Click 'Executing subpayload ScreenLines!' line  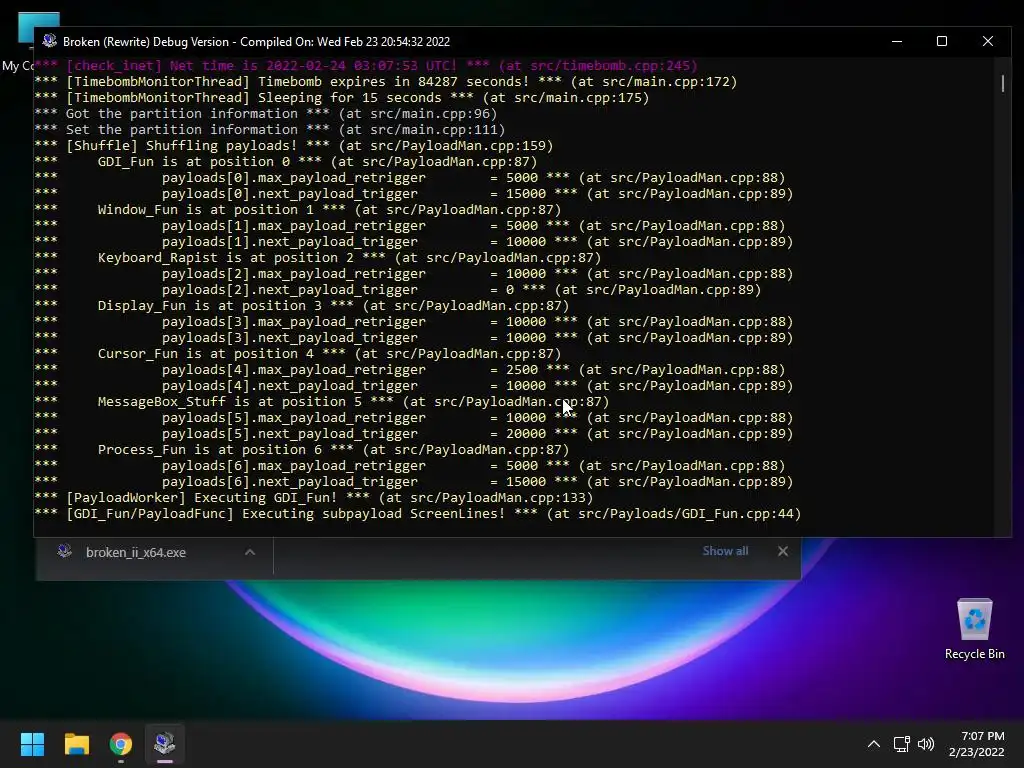[x=418, y=513]
